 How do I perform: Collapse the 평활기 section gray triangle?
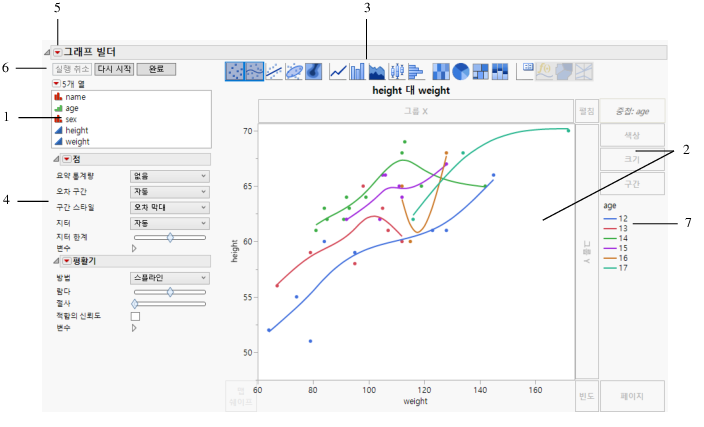point(56,261)
